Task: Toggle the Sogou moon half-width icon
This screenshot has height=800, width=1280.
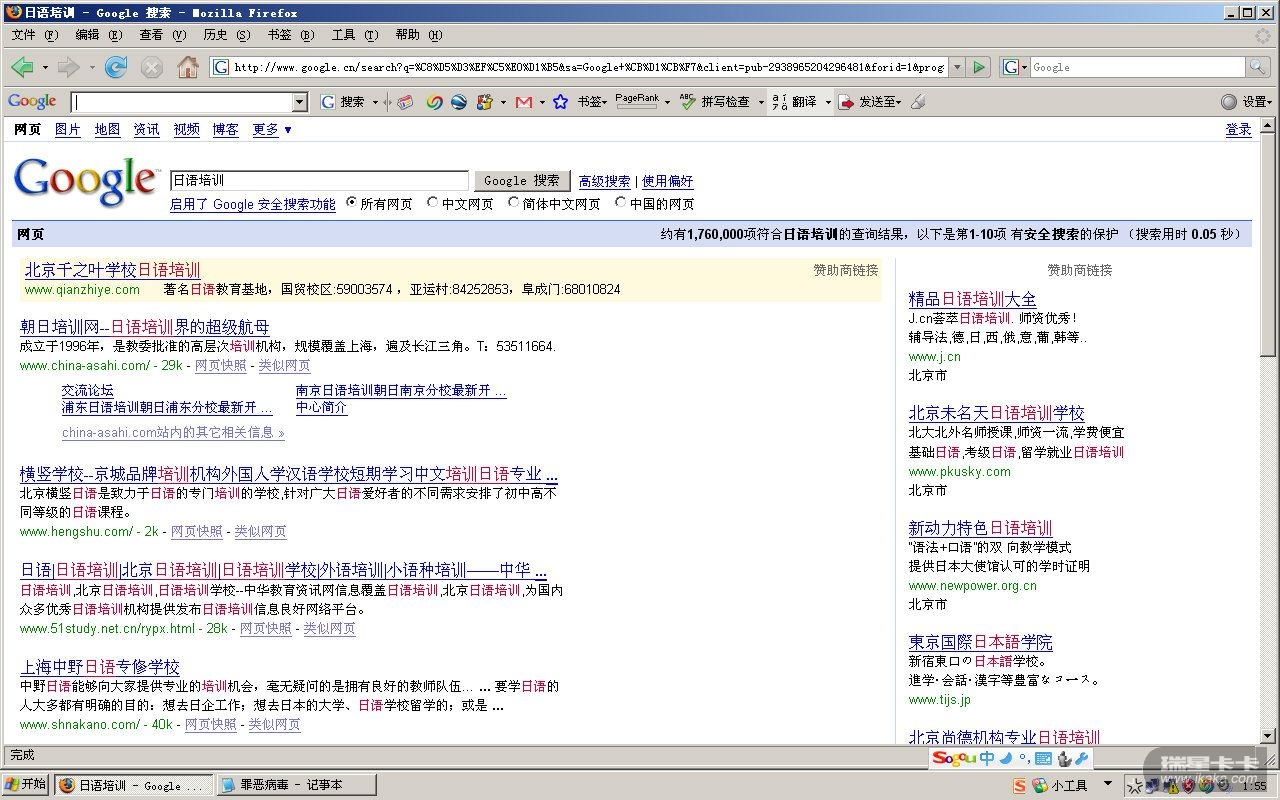Action: point(1005,759)
